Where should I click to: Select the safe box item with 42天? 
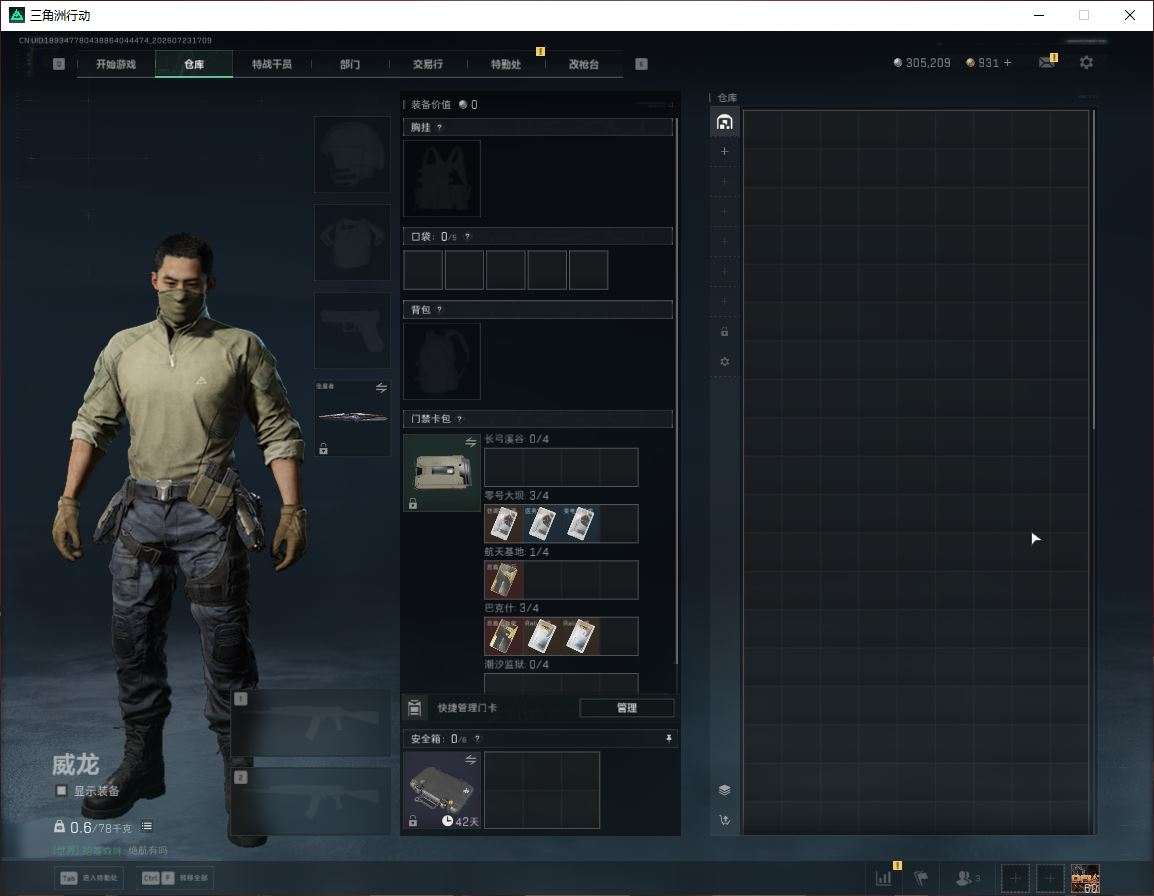[x=442, y=790]
